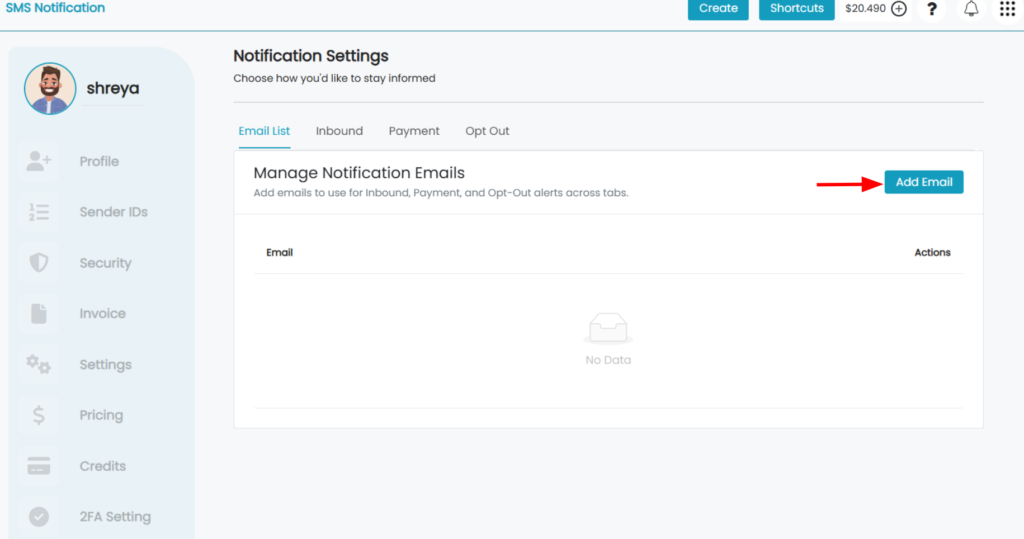Select the Email List tab
The image size is (1024, 539).
264,131
